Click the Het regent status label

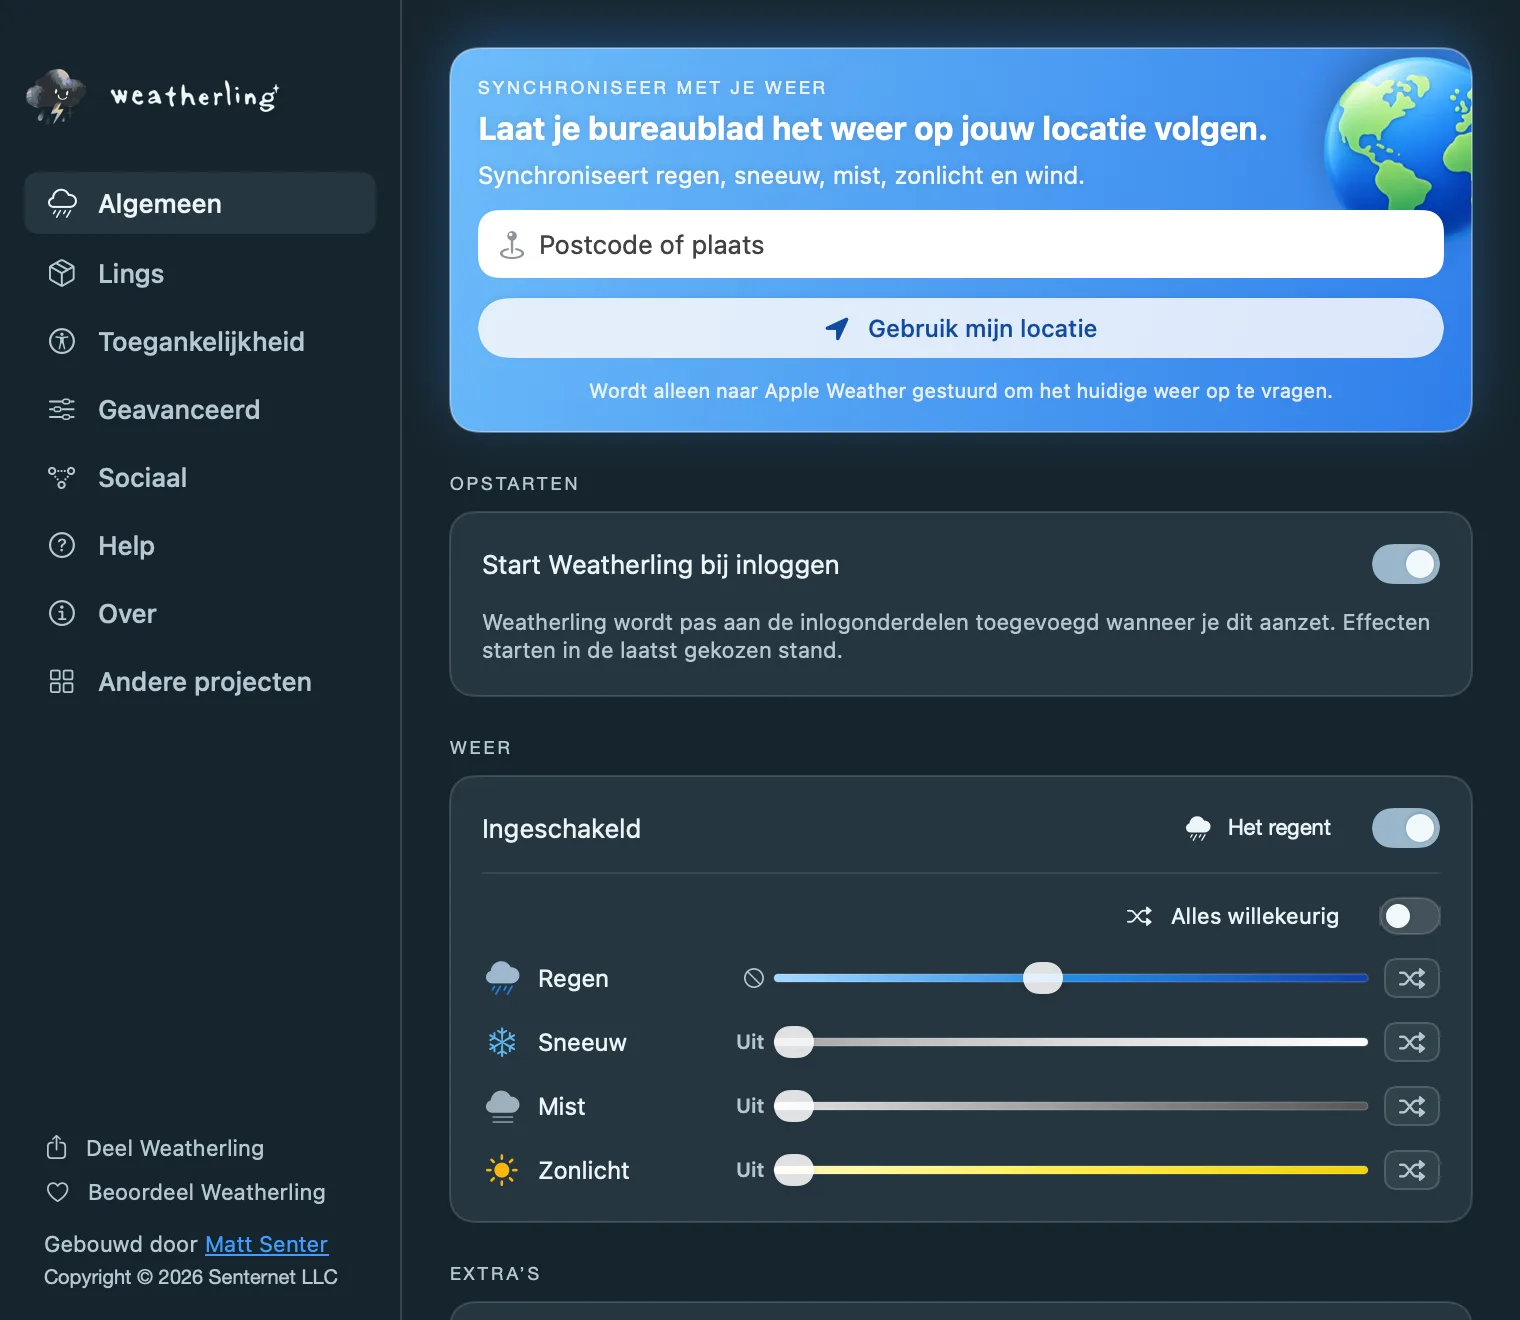point(1279,828)
